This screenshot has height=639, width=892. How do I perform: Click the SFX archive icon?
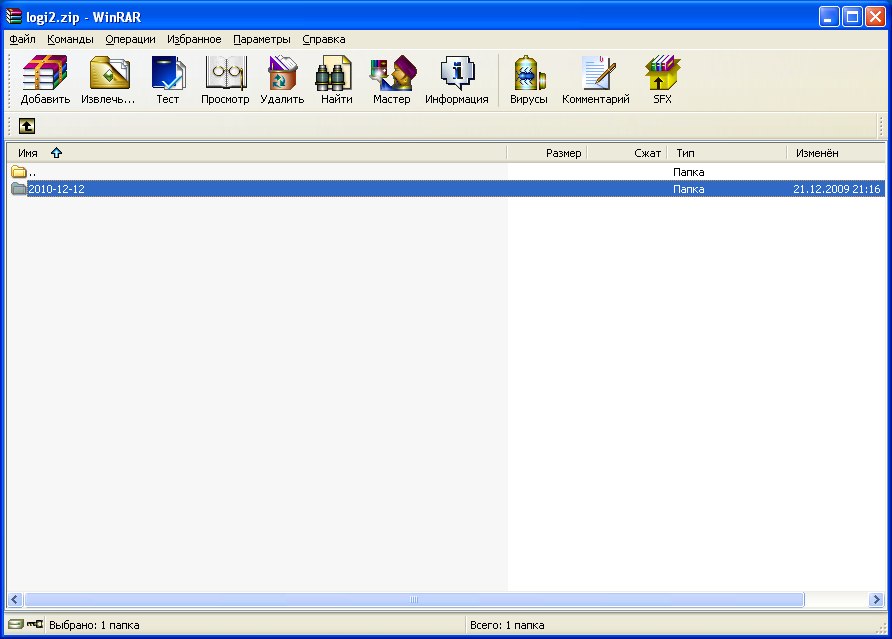tap(662, 80)
